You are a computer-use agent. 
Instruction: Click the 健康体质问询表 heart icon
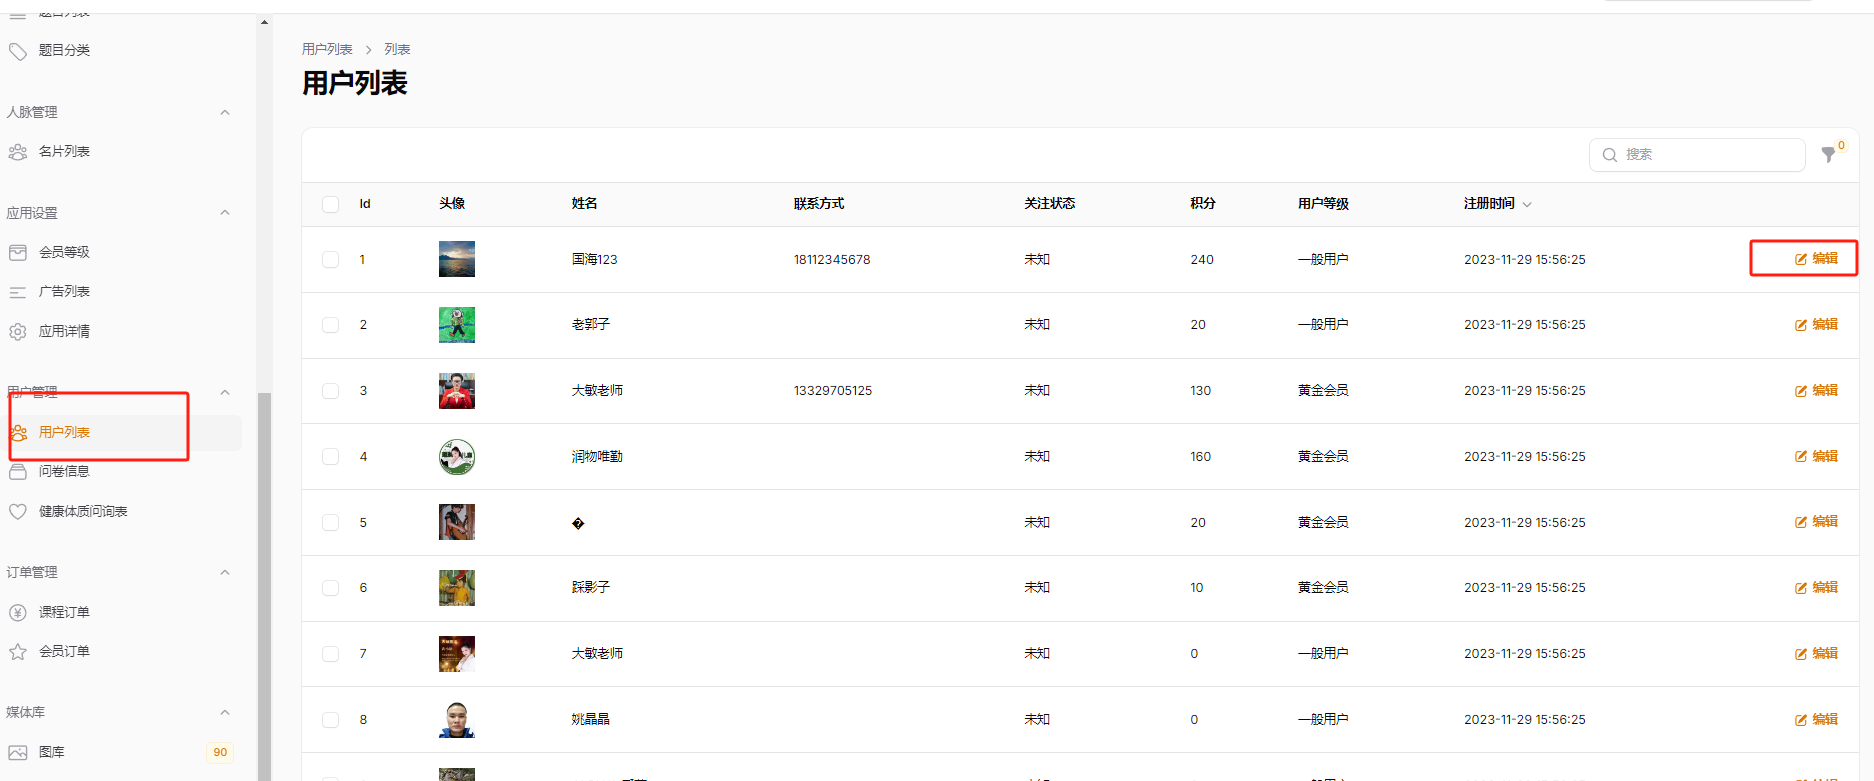pyautogui.click(x=18, y=512)
